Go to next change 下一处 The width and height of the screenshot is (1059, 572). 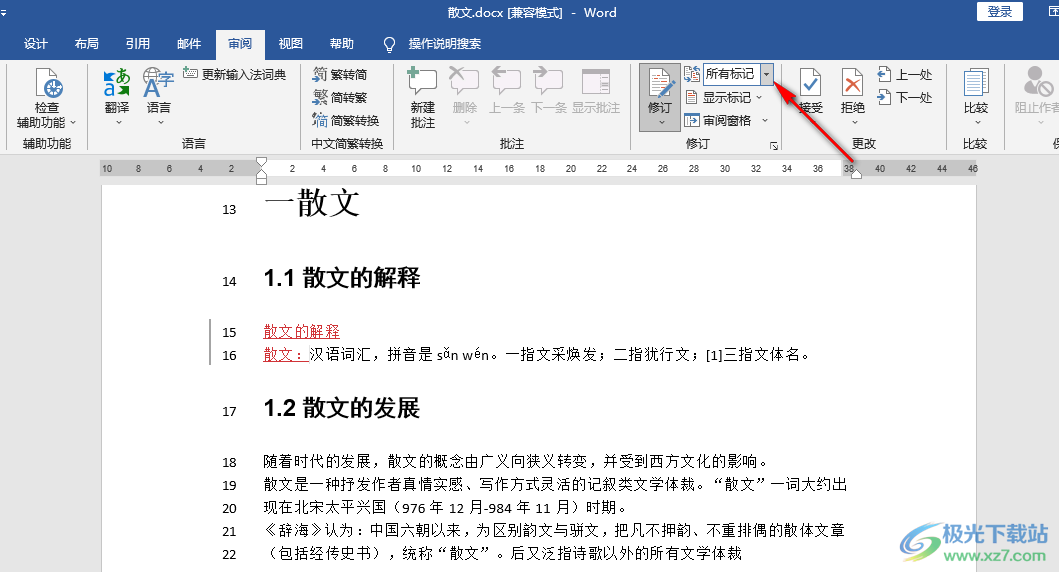905,97
